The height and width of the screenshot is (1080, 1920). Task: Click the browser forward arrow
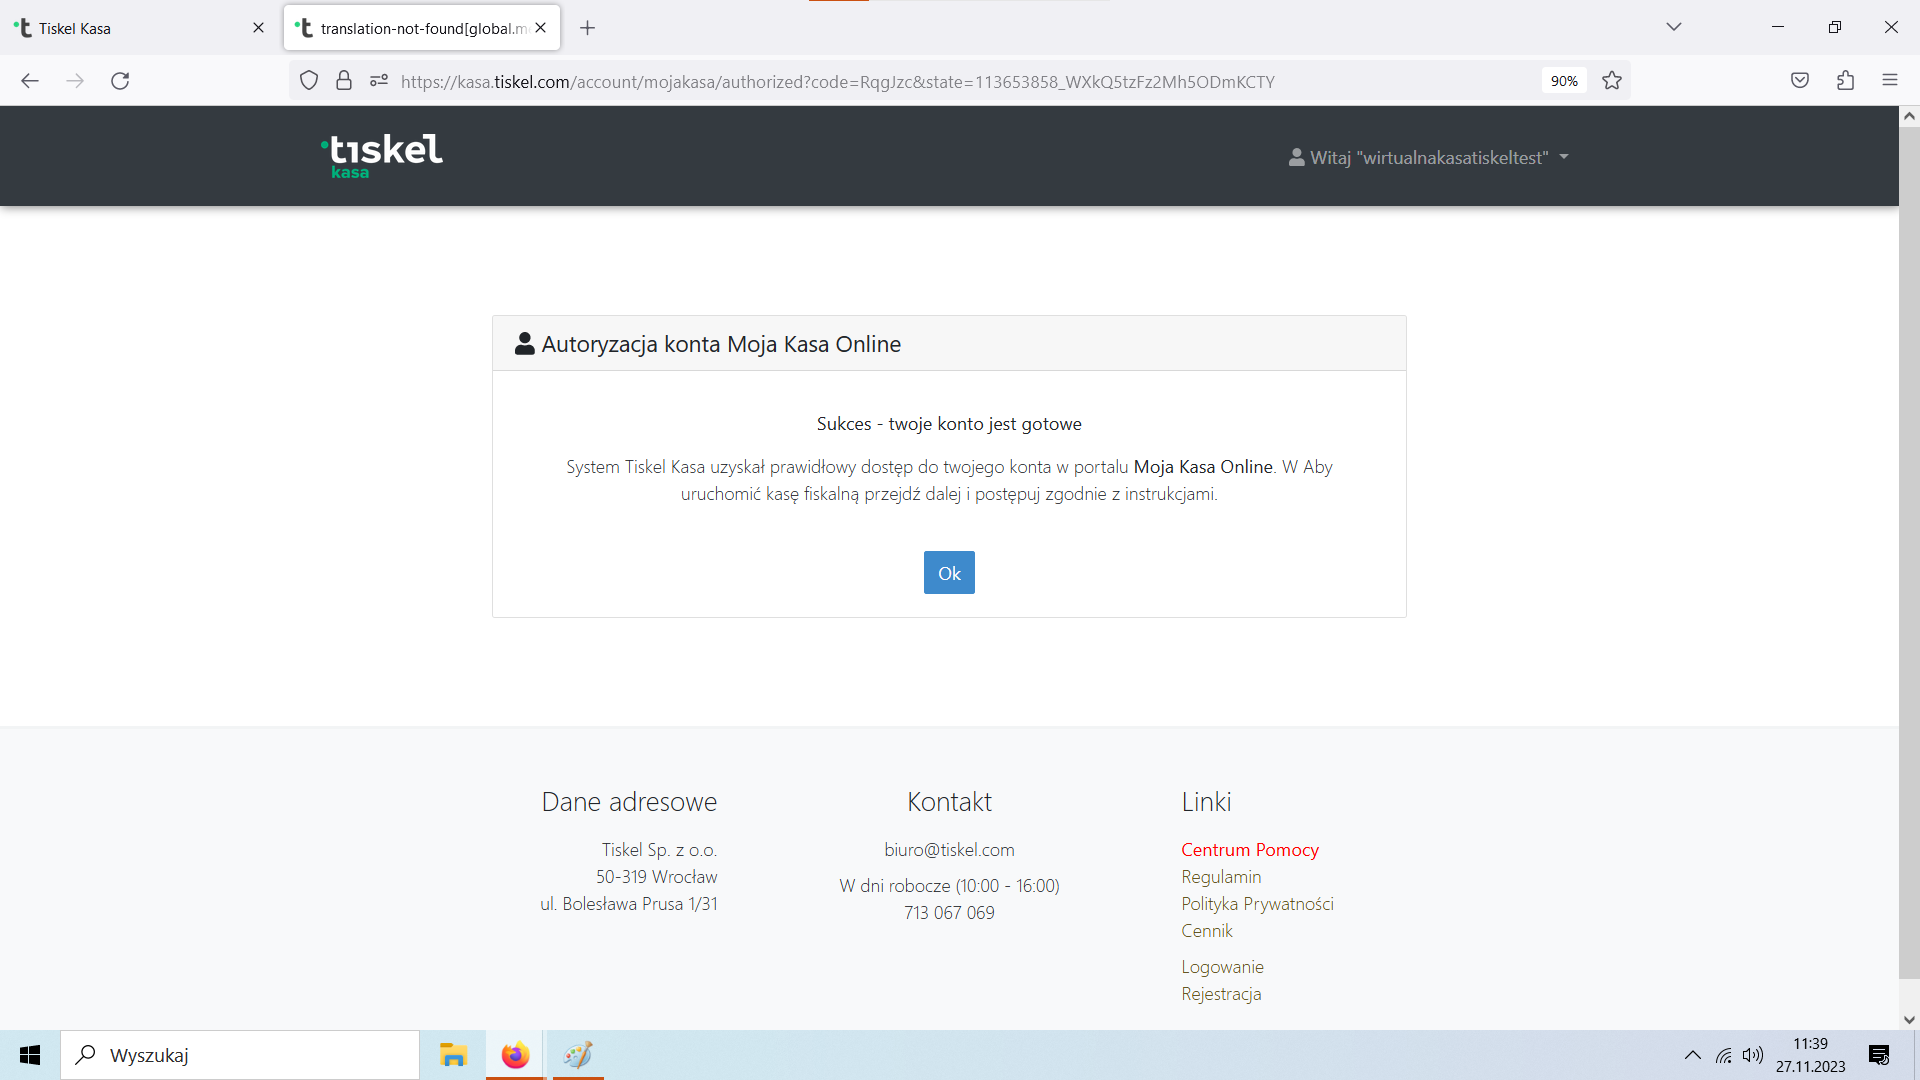(75, 81)
